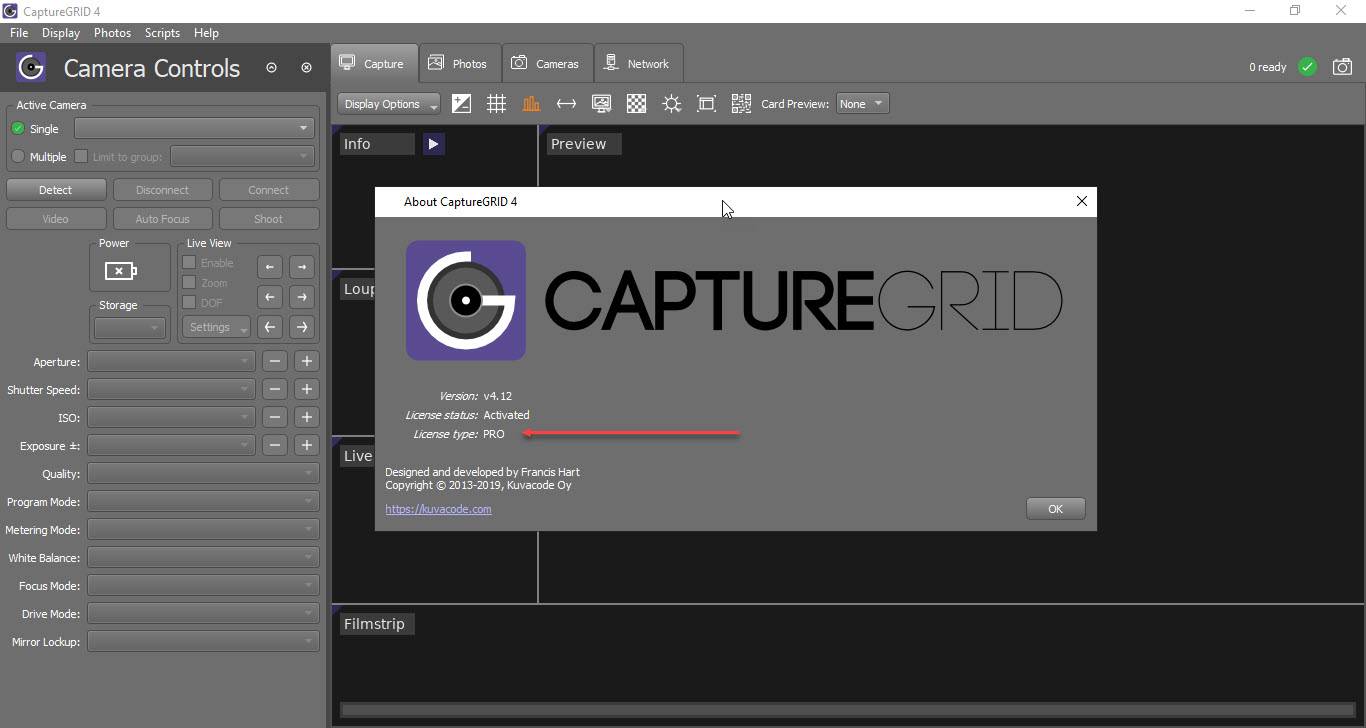This screenshot has height=728, width=1366.
Task: Close the Camera Controls panel via X circle
Action: click(x=306, y=68)
